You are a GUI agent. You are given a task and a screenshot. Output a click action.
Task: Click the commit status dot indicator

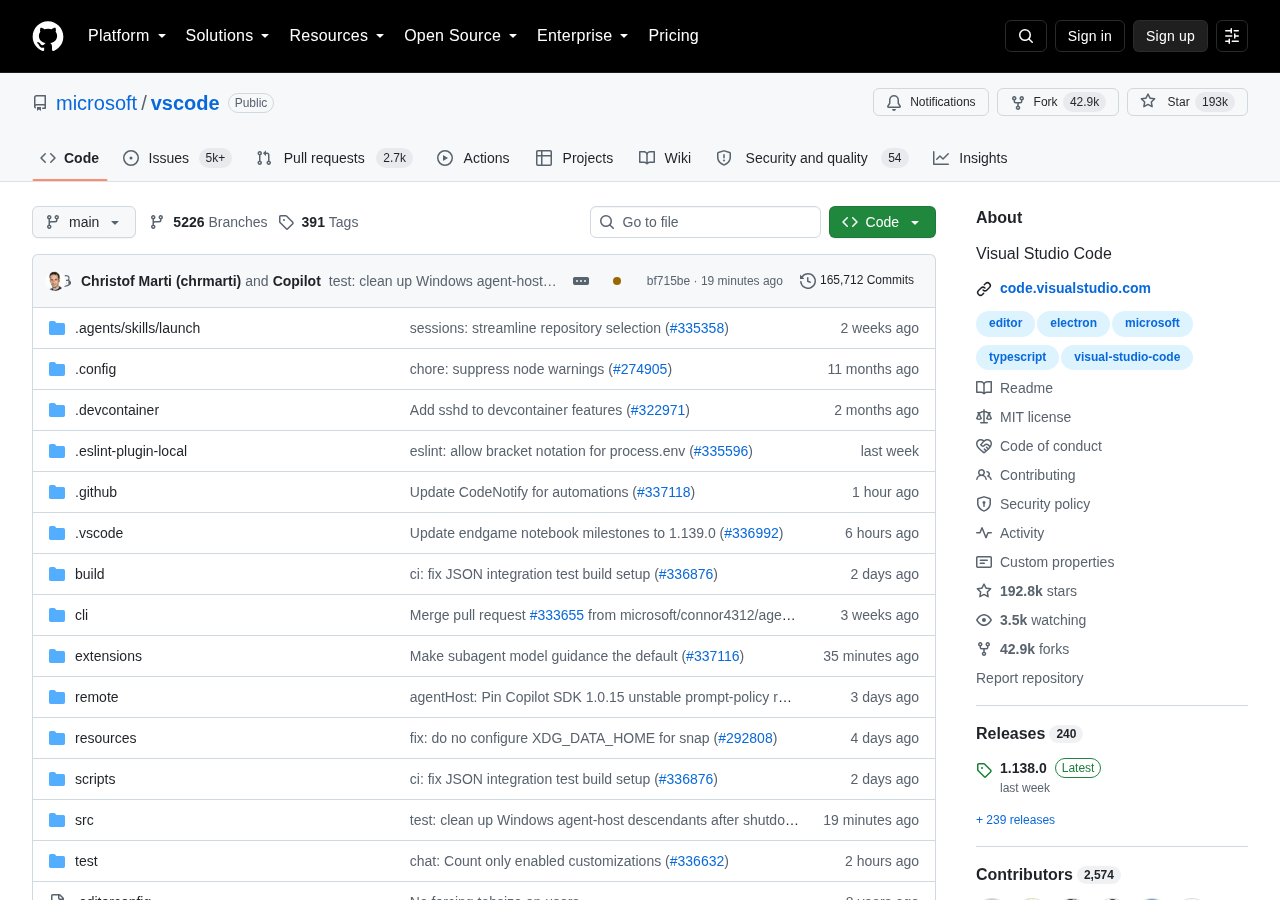617,281
